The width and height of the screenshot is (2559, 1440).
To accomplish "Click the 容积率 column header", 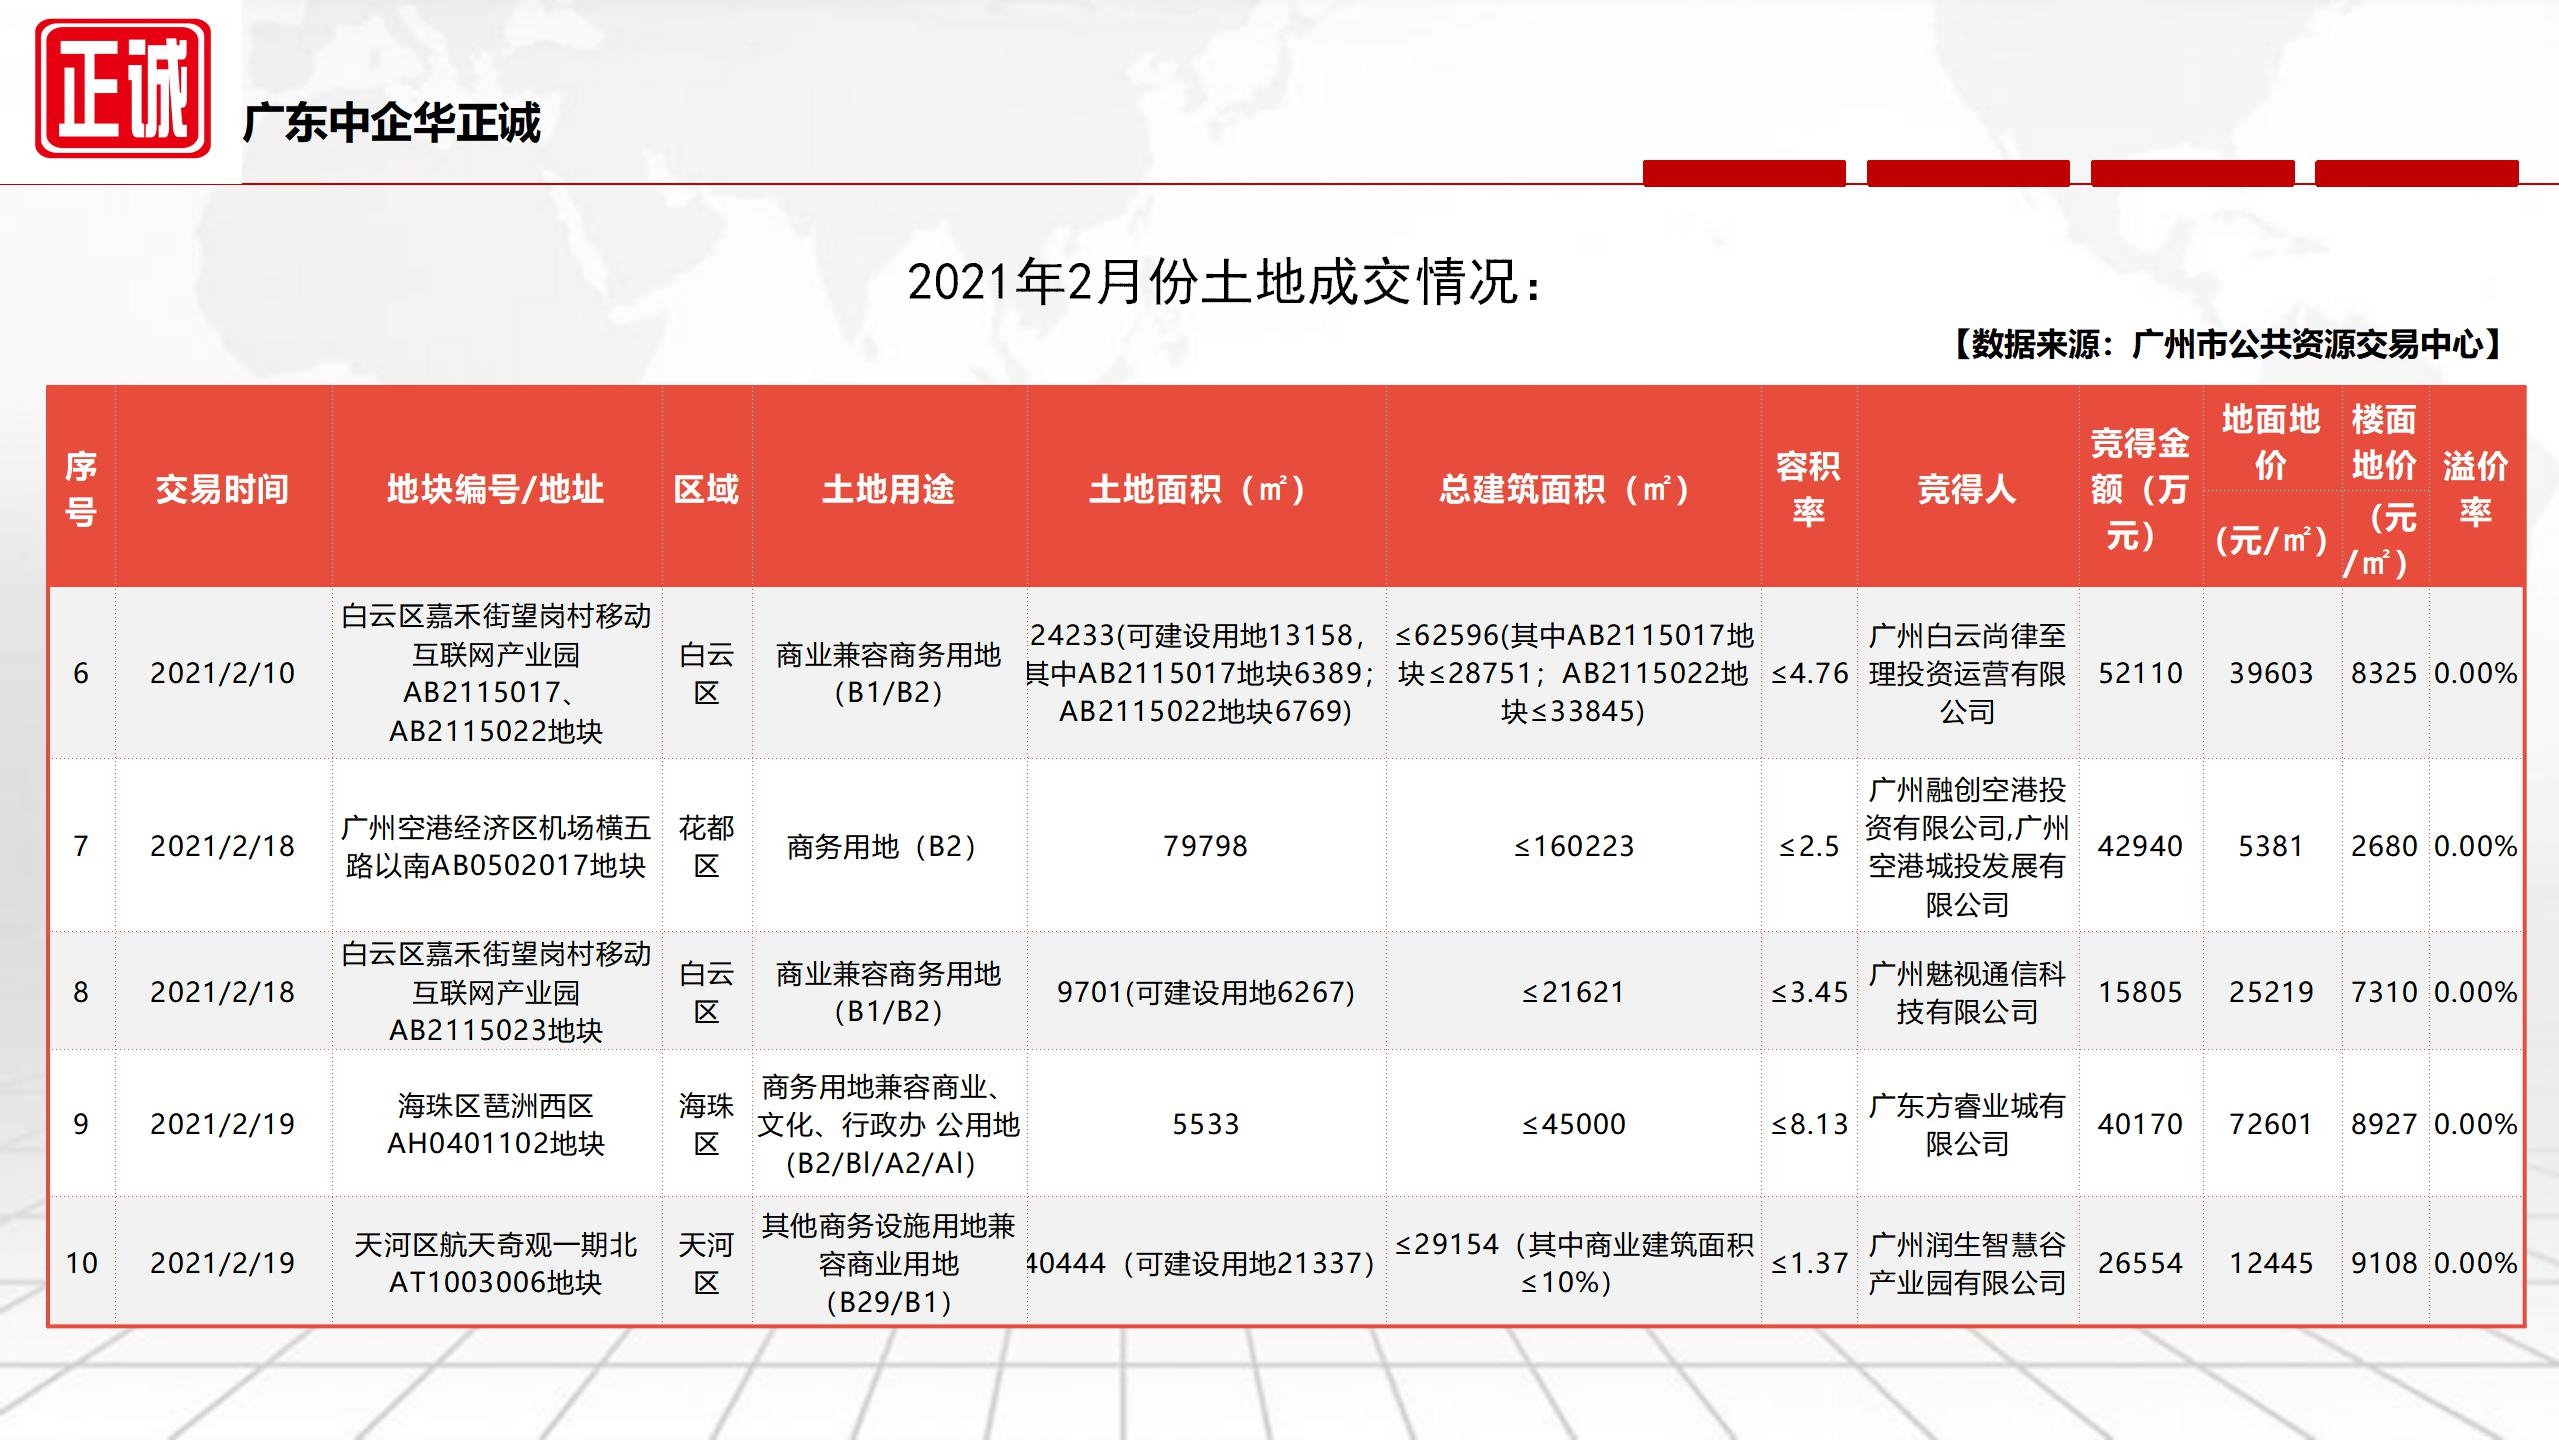I will click(1808, 489).
